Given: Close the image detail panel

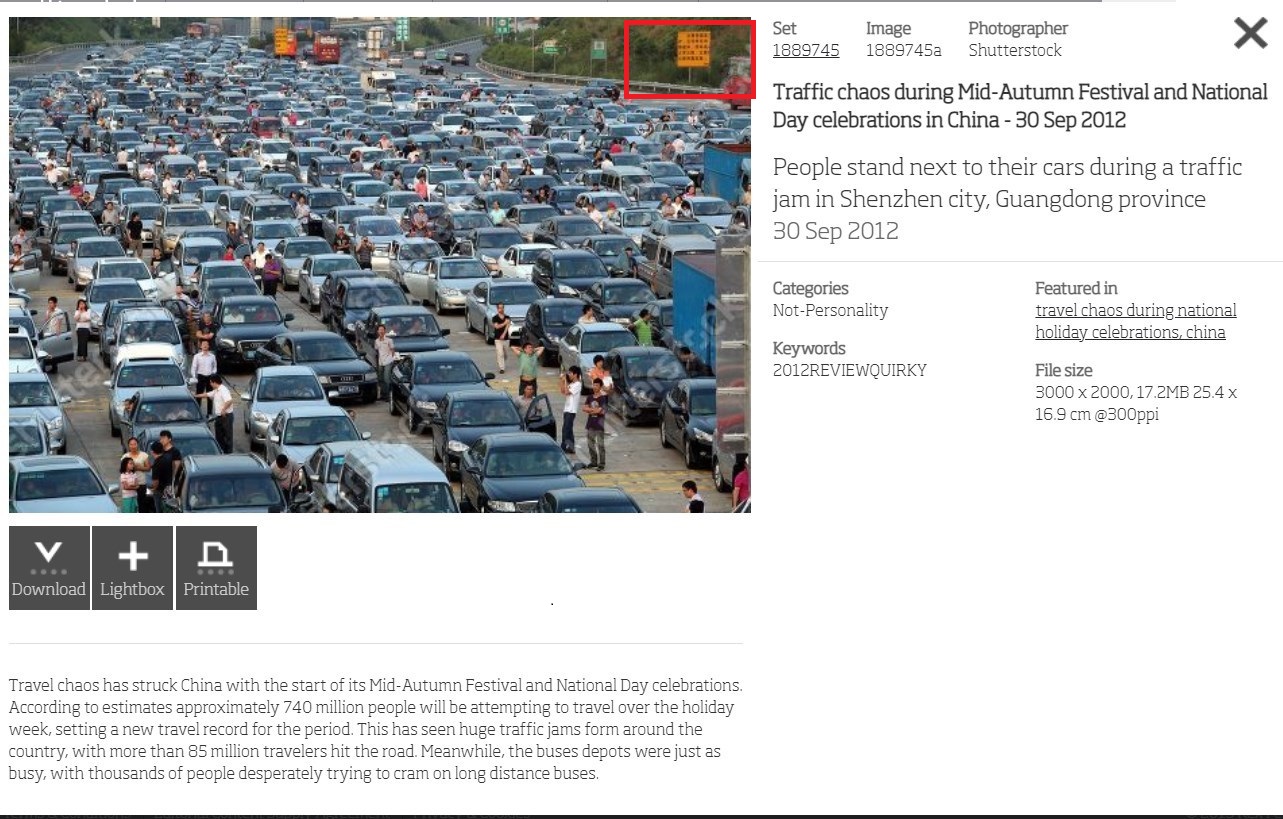Looking at the screenshot, I should [x=1250, y=33].
